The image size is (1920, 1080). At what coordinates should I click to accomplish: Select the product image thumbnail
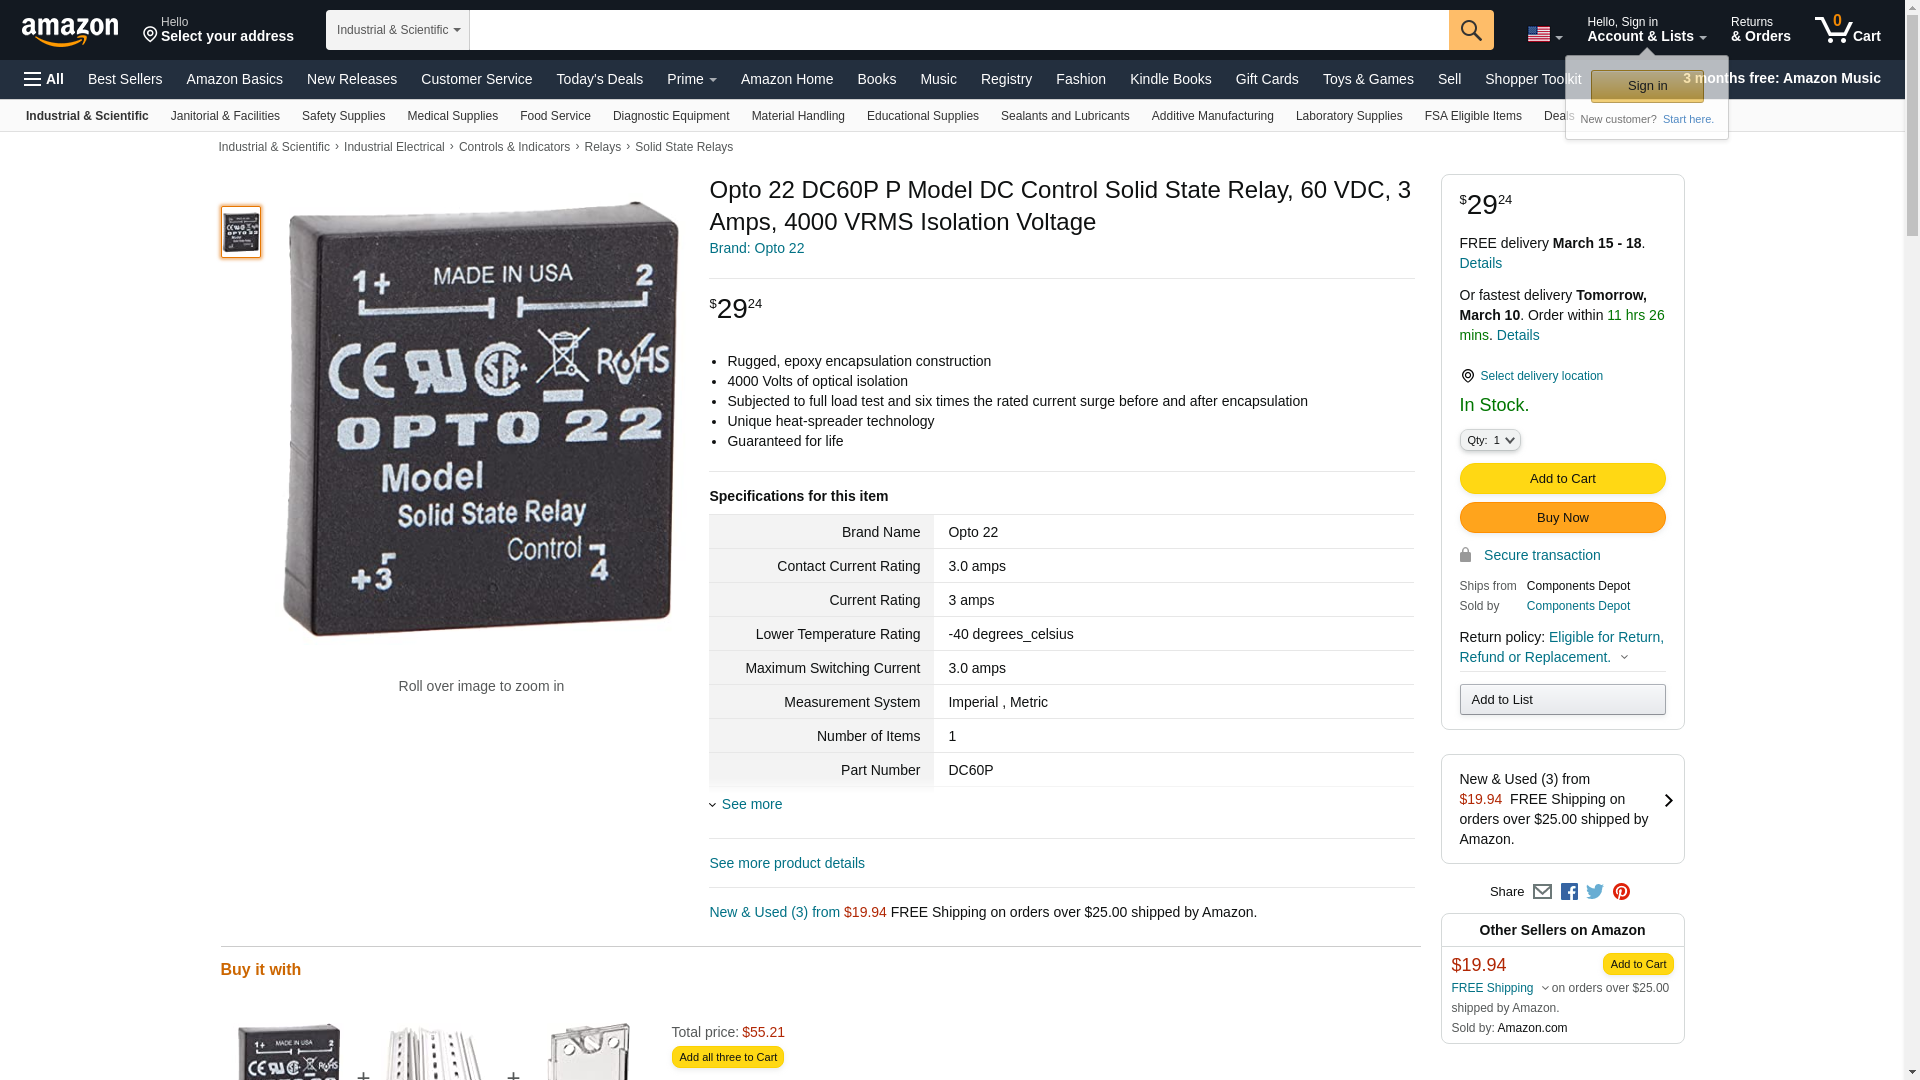pyautogui.click(x=241, y=232)
